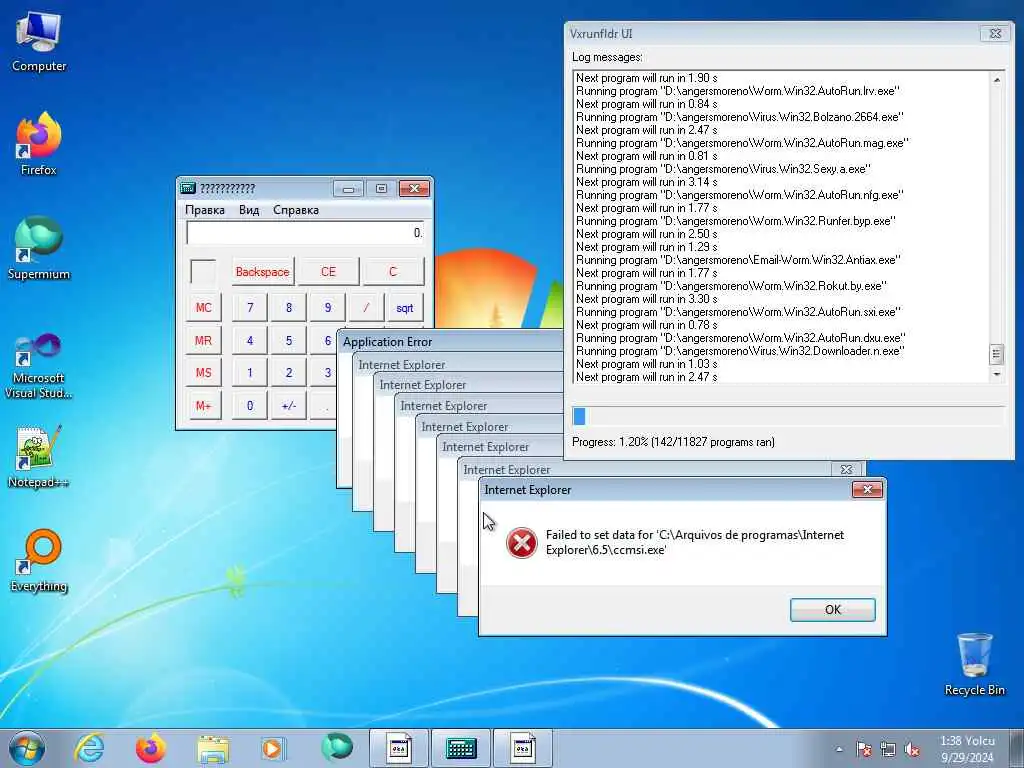
Task: Click the 2 key on calculator
Action: click(x=289, y=373)
